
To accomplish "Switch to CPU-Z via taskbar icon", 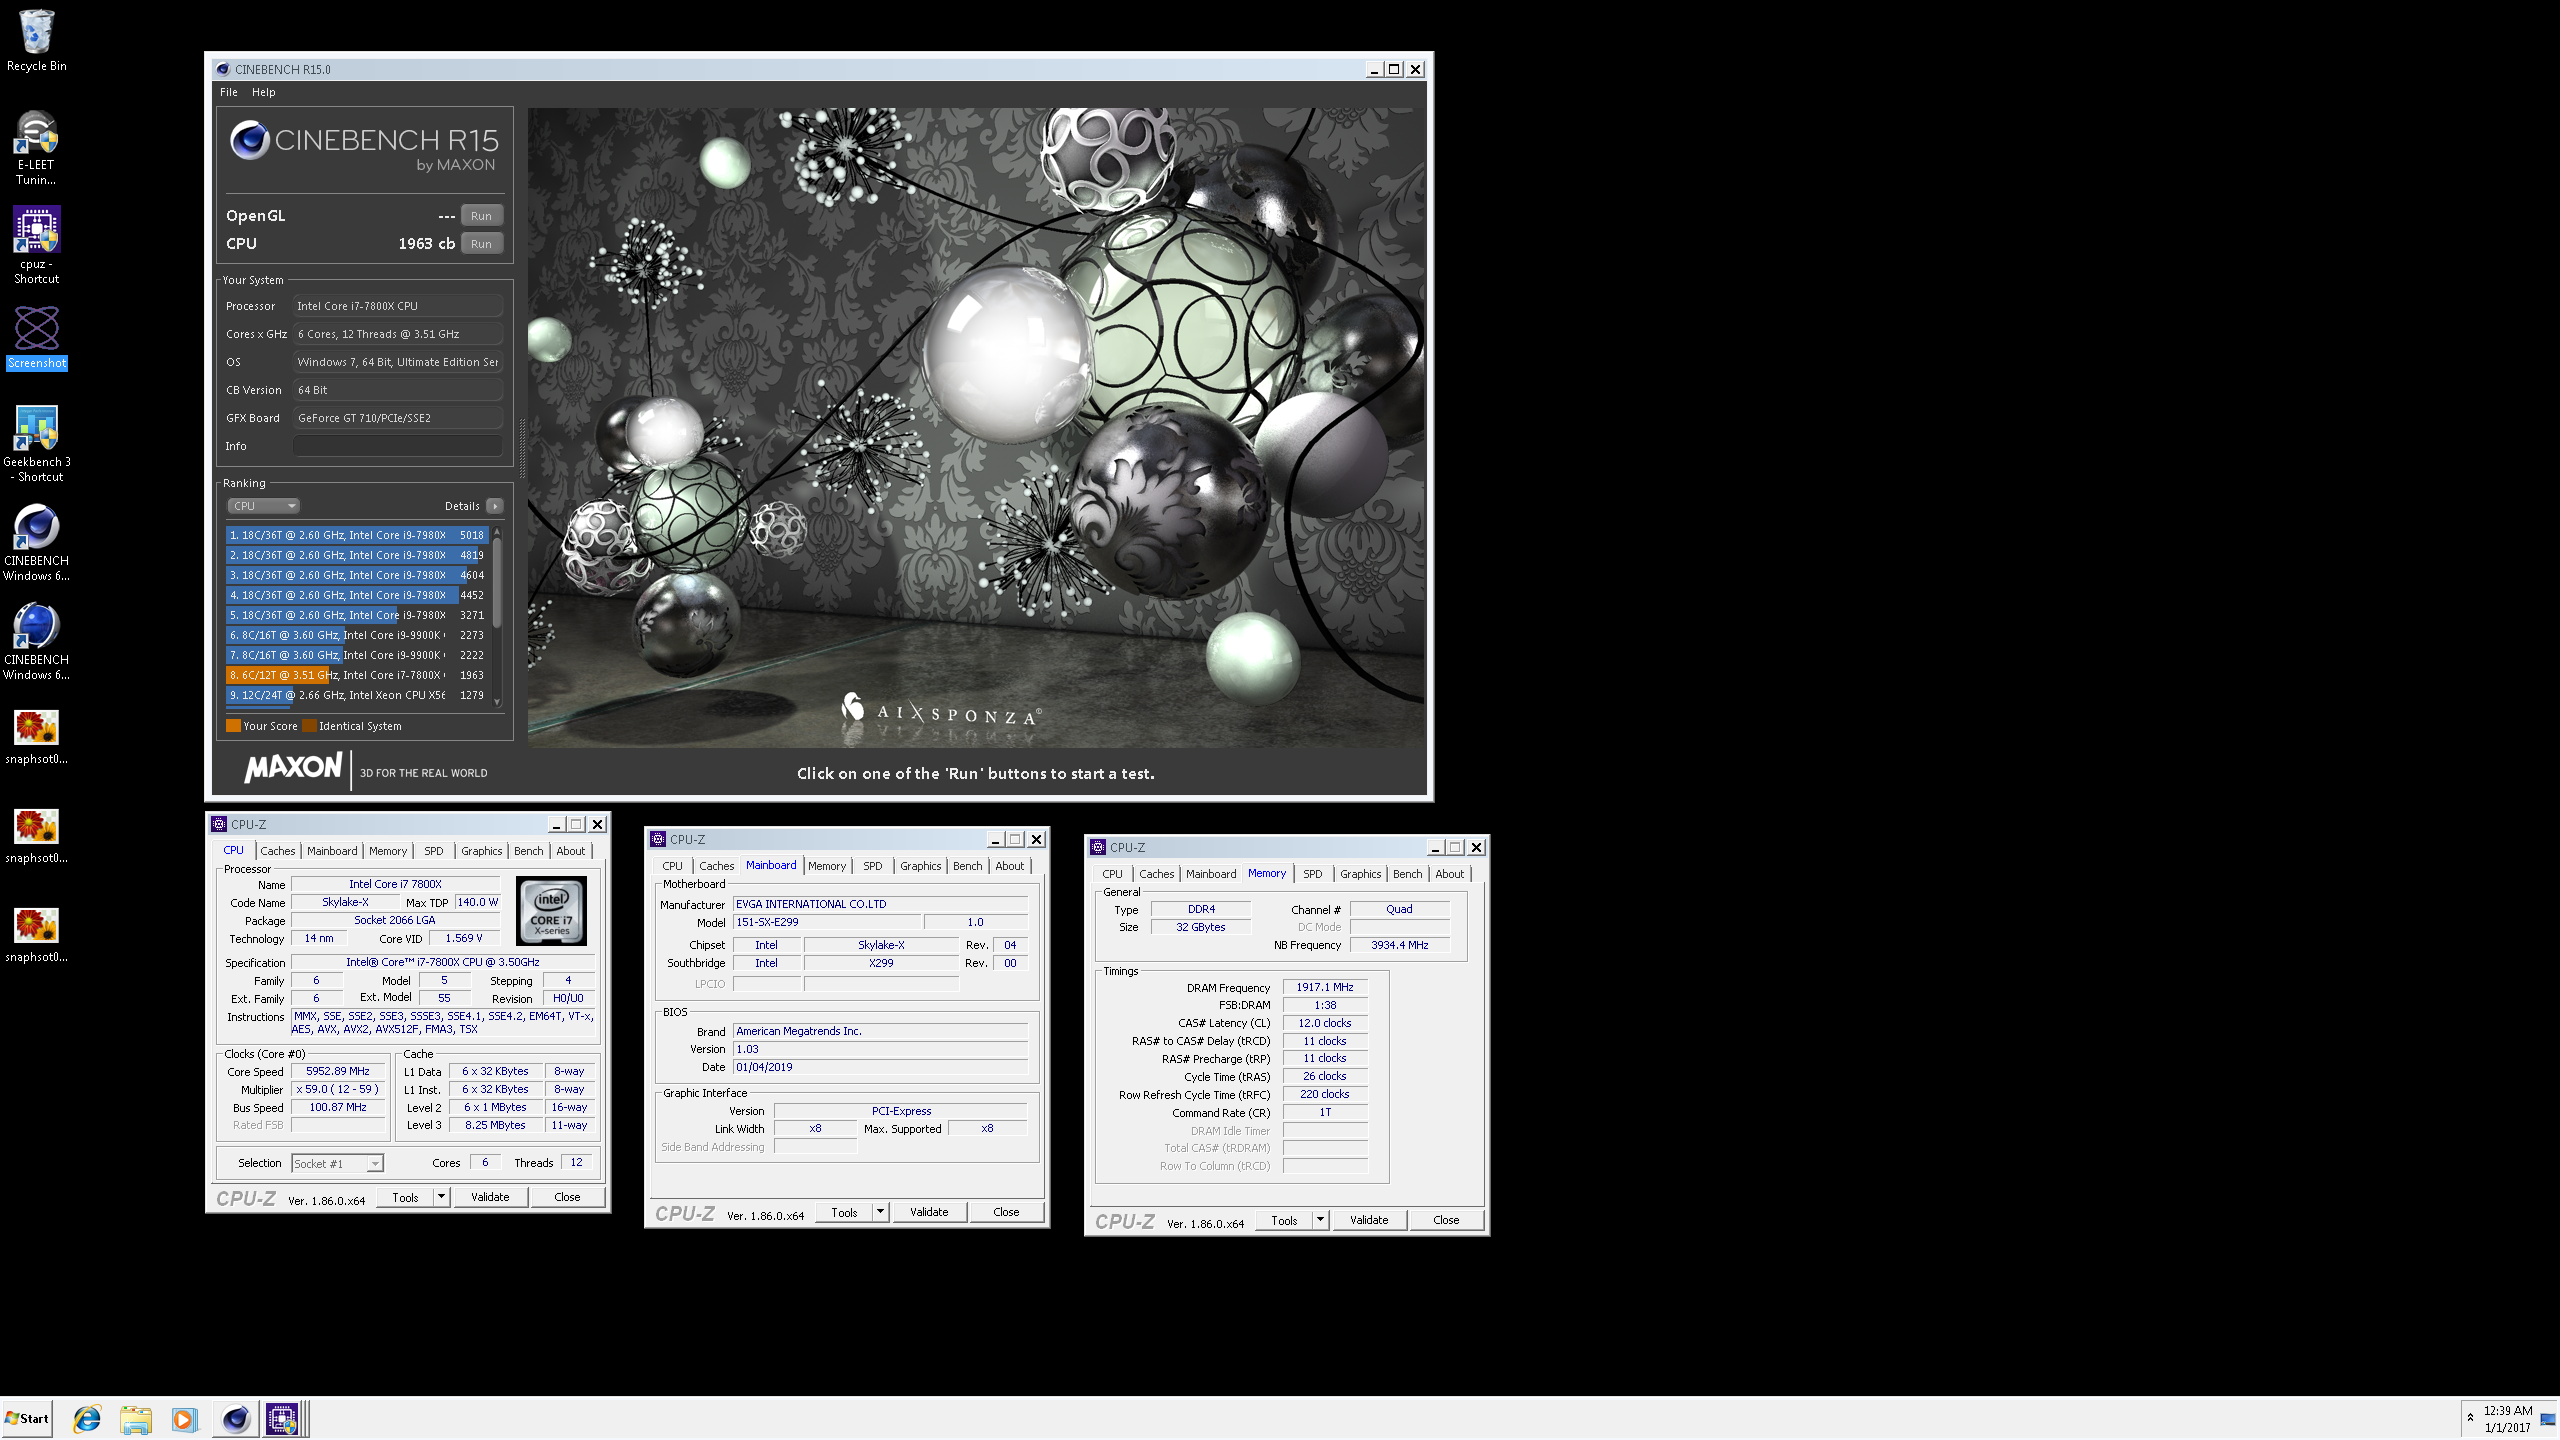I will (282, 1418).
